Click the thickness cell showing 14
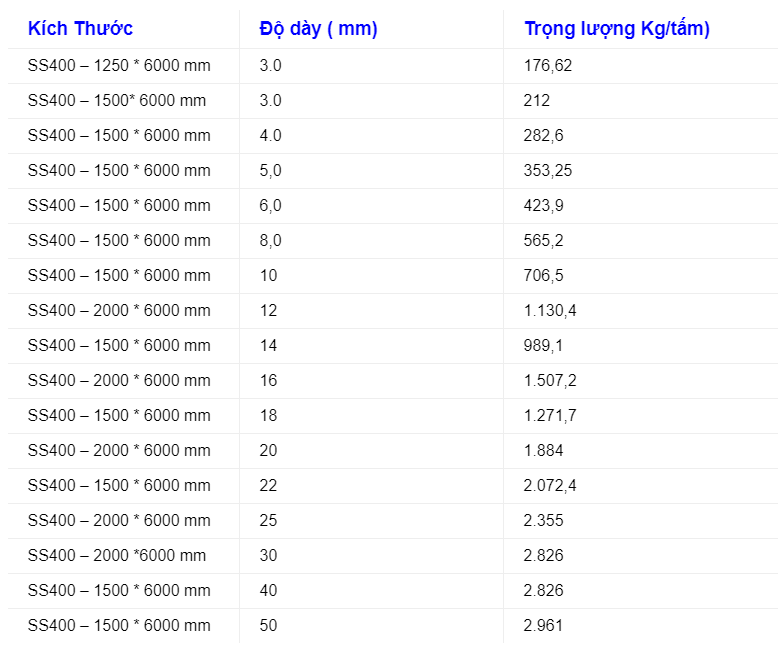This screenshot has width=782, height=649. coord(268,346)
